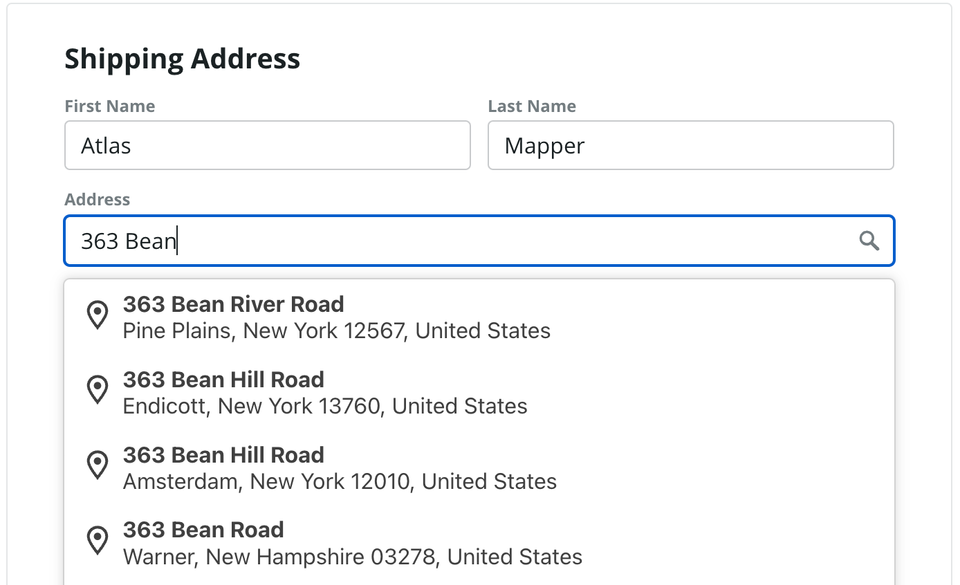Click the pin icon beside 363 Bean Road
This screenshot has width=960, height=585.
97,541
